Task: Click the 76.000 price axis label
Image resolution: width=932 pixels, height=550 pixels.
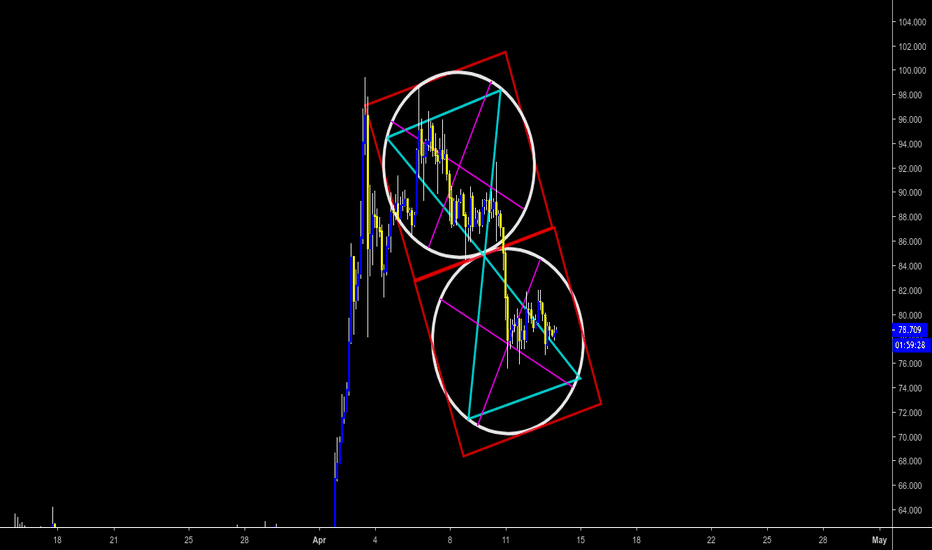Action: pyautogui.click(x=912, y=363)
